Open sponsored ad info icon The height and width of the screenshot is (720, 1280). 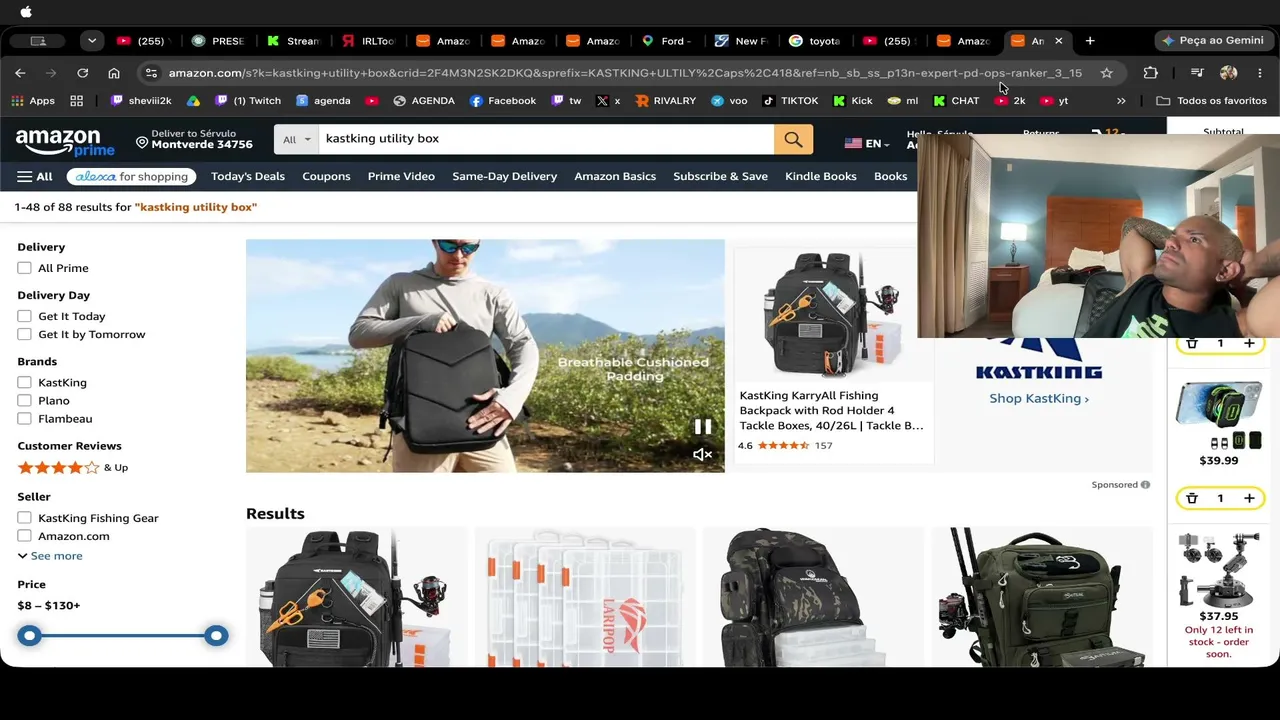(x=1145, y=485)
